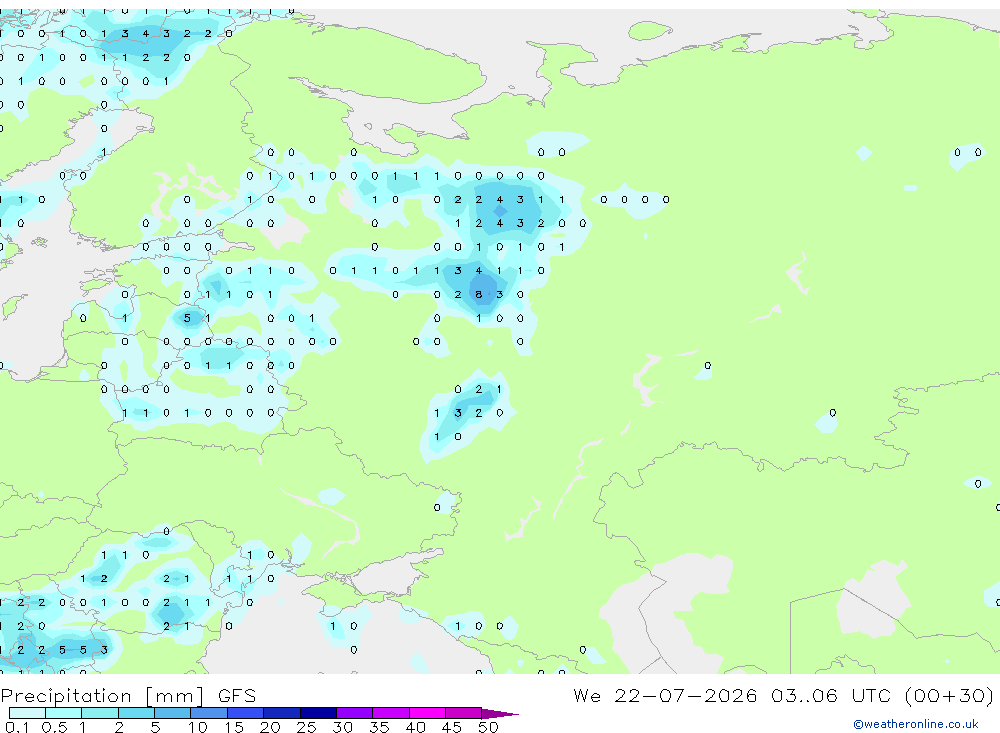This screenshot has height=733, width=1000.
Task: Click the legend tick label '15'
Action: (233, 727)
